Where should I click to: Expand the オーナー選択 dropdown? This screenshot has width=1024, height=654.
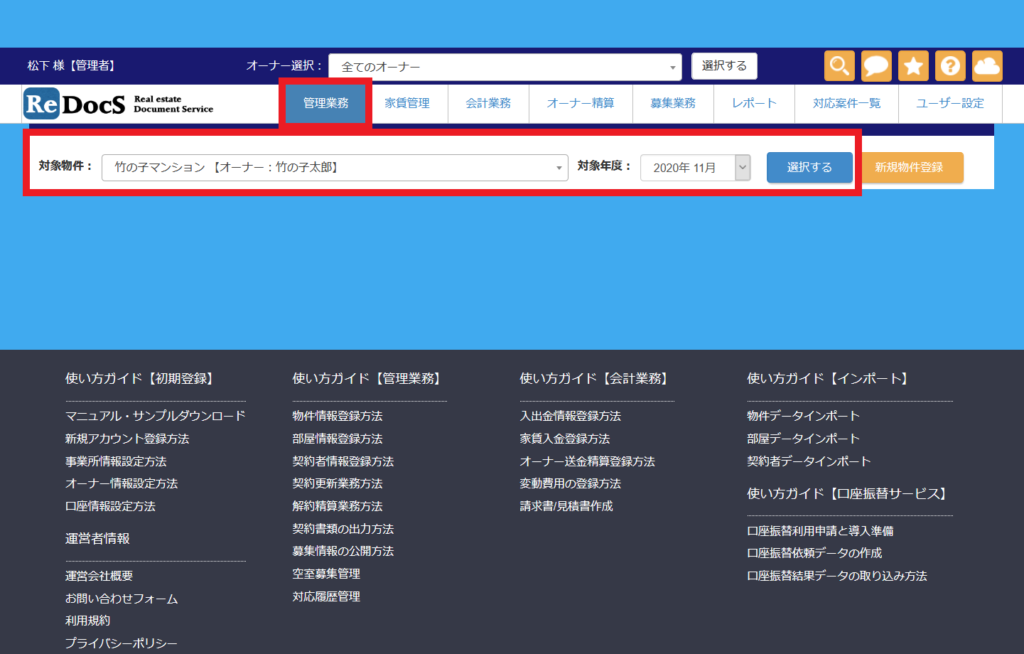[x=505, y=67]
